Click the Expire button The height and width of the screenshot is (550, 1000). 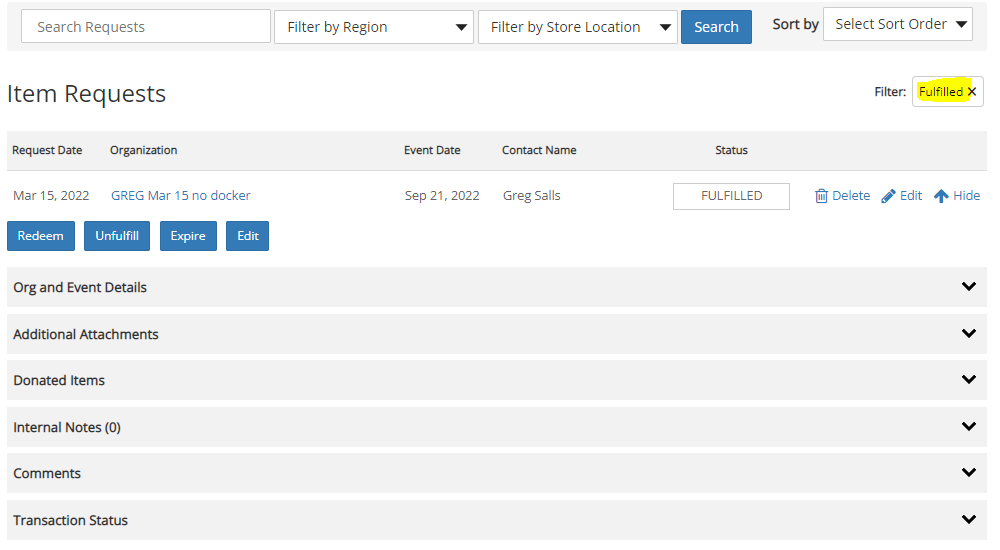click(x=188, y=236)
